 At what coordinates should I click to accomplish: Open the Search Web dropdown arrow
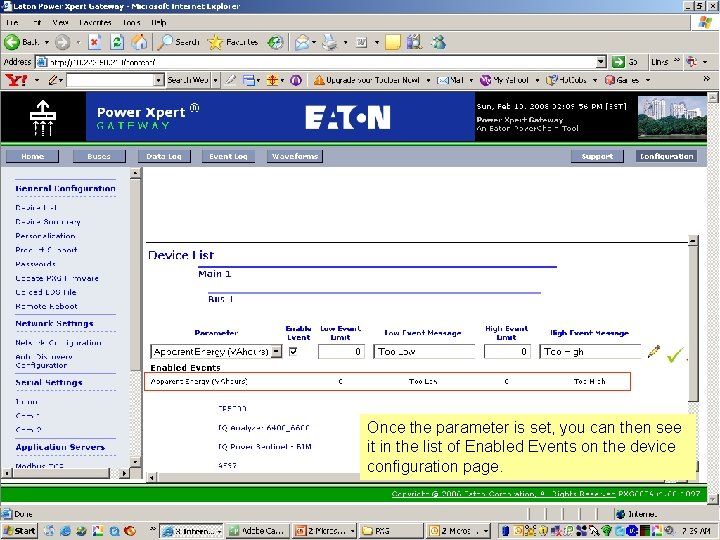(215, 80)
